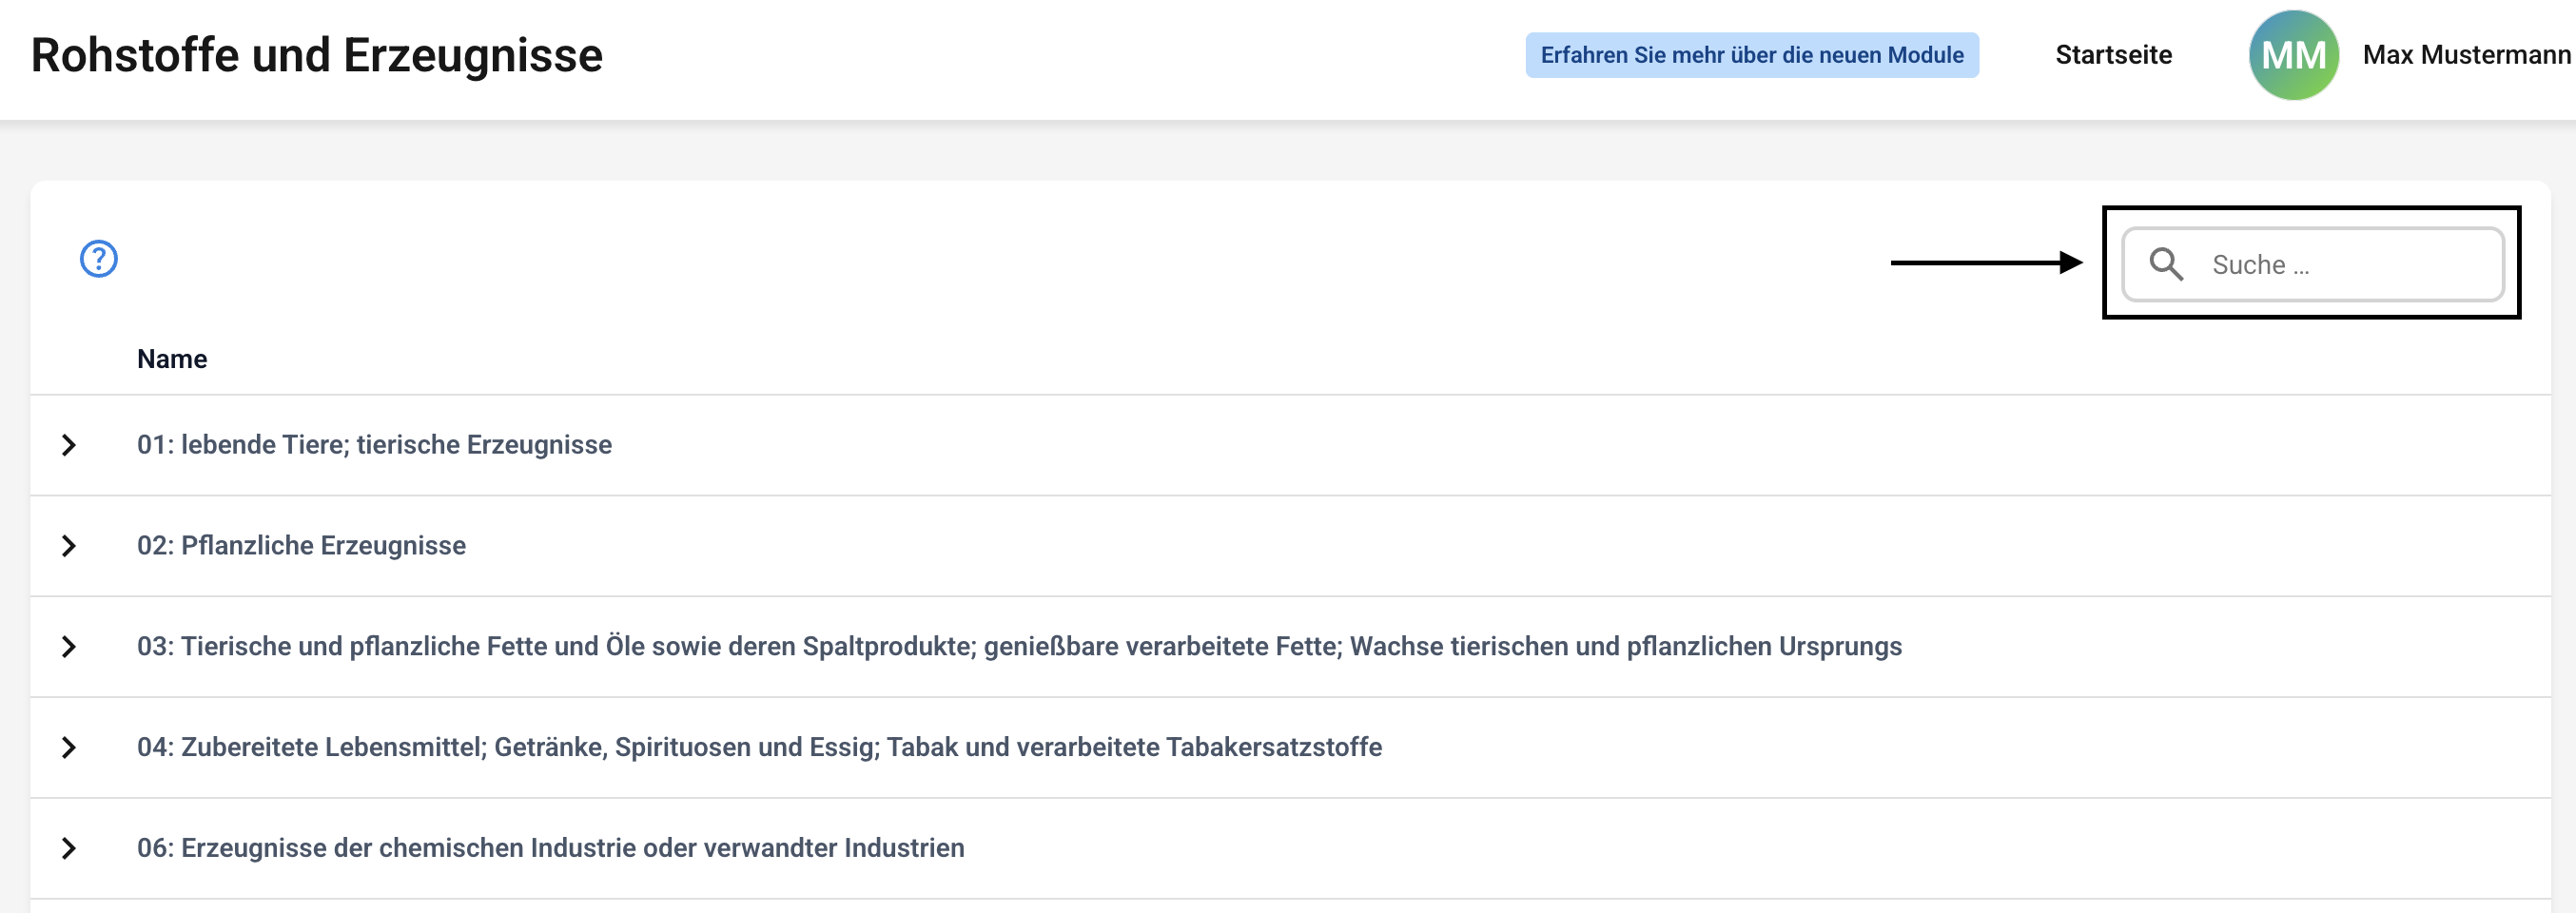Click the black arrow pointing to search box
The image size is (2576, 913).
click(x=1985, y=263)
